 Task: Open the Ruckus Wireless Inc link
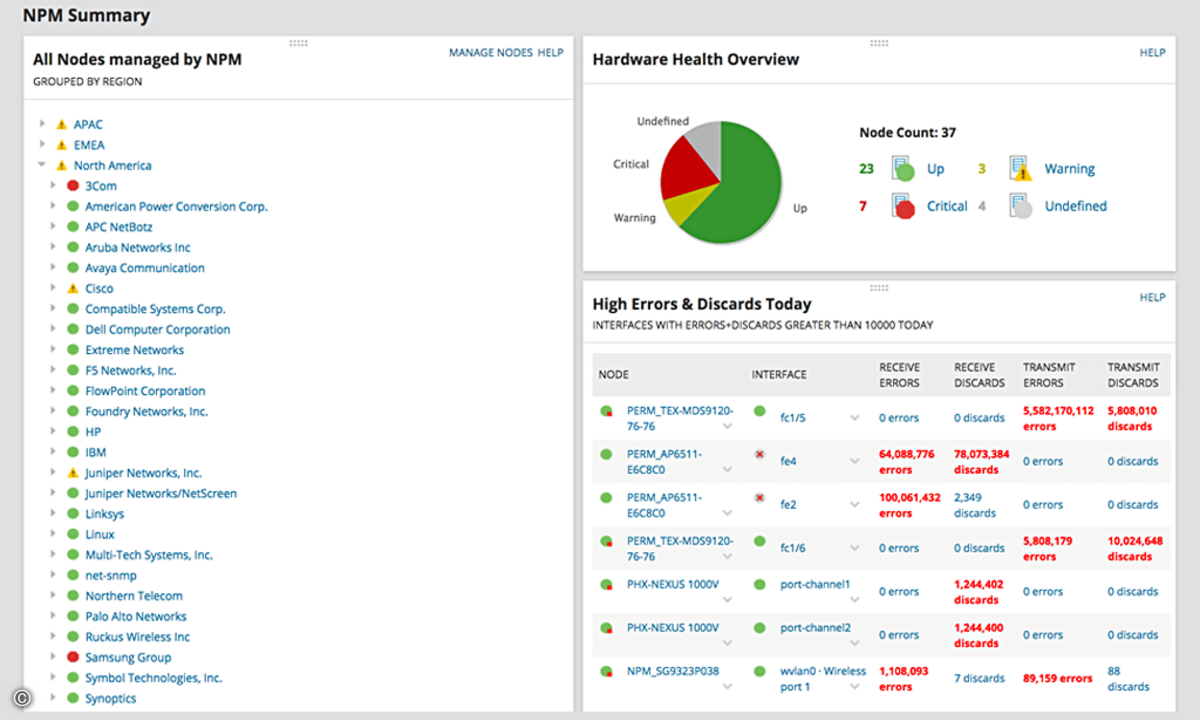(x=138, y=637)
